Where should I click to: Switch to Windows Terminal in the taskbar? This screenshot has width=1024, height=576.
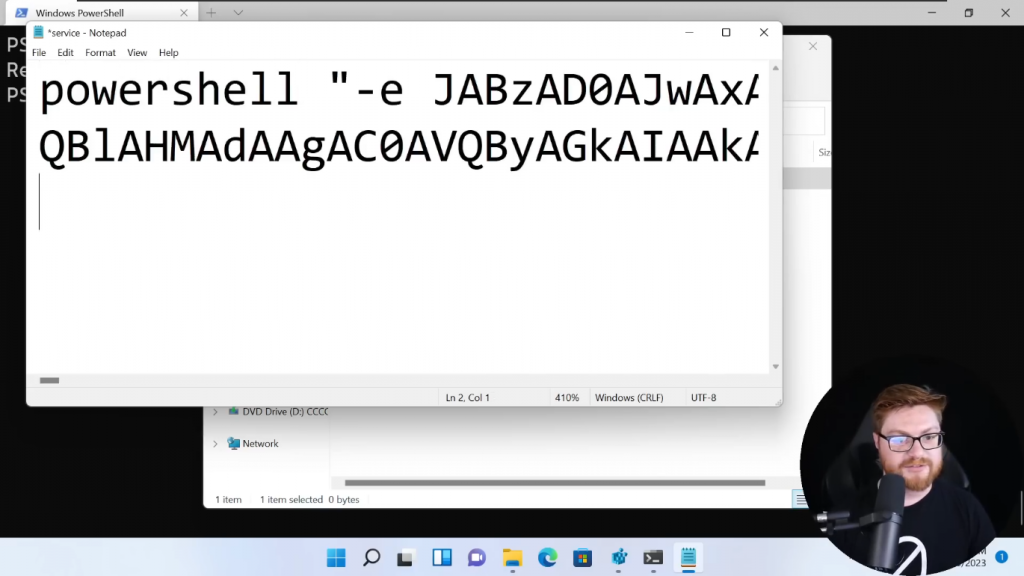pos(653,558)
